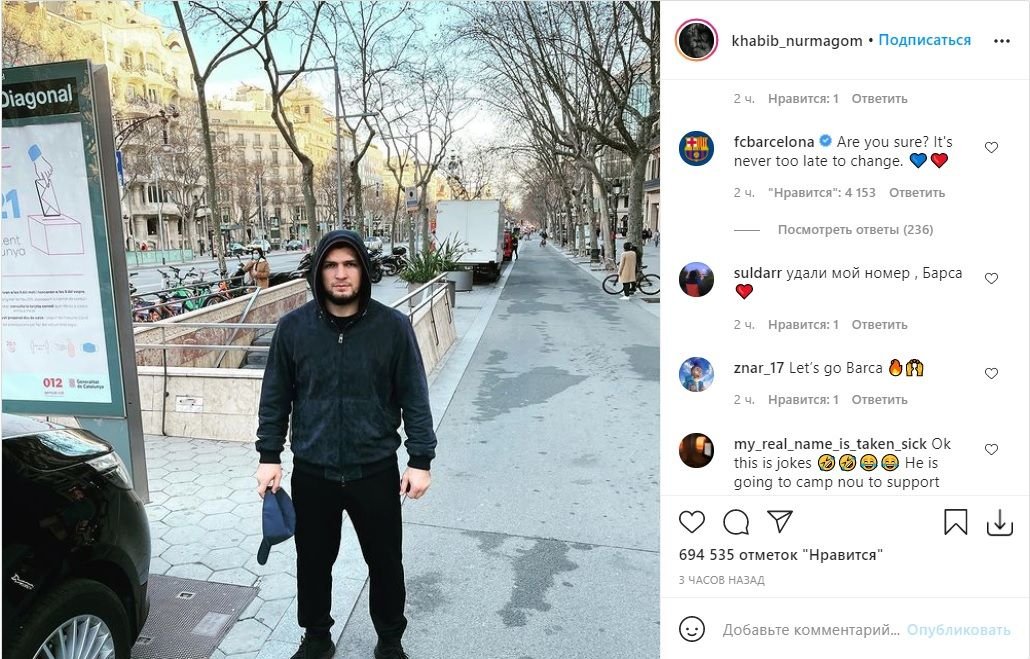Open the three-dot post options menu
Viewport: 1030px width, 659px height.
pyautogui.click(x=1002, y=41)
